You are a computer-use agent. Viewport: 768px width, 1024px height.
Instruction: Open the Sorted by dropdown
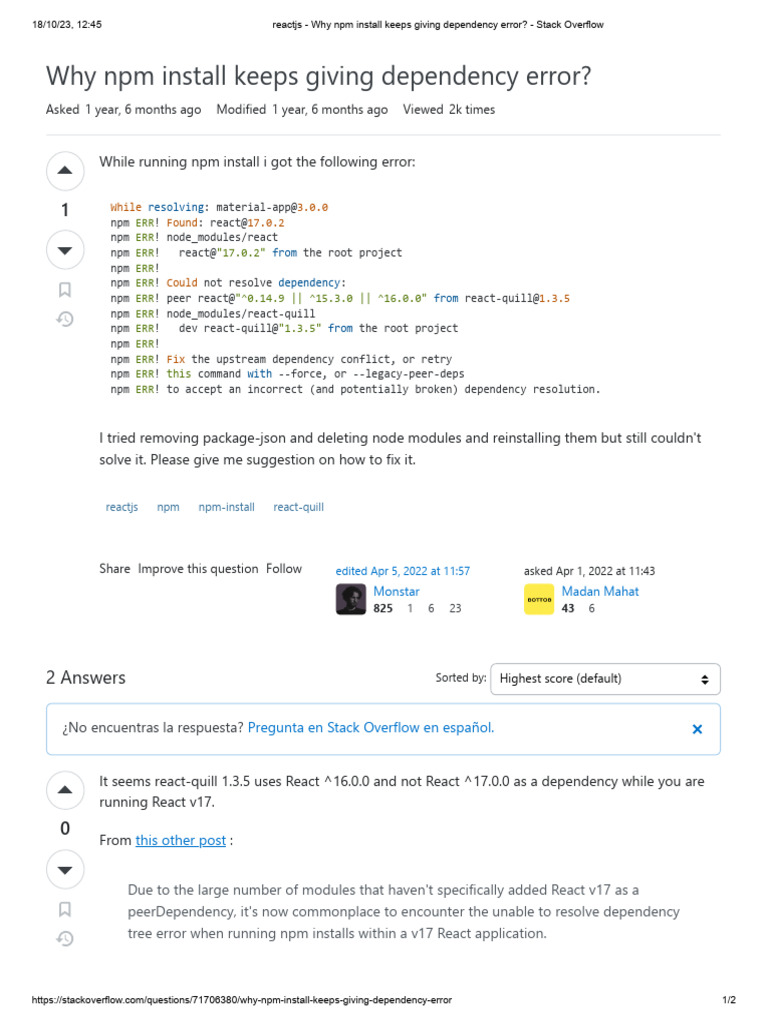(605, 679)
